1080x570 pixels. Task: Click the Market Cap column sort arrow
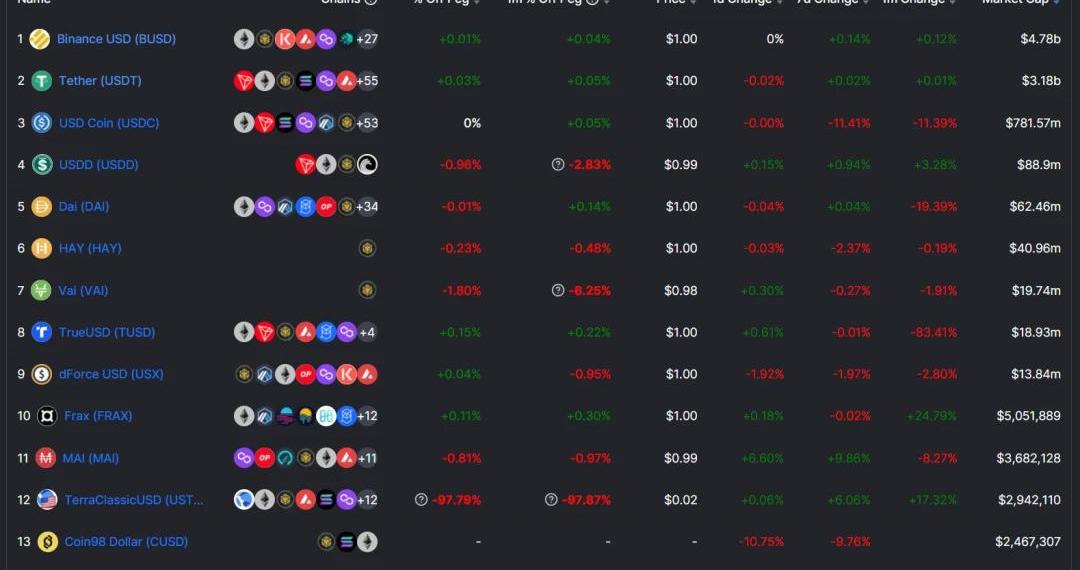(x=1057, y=2)
